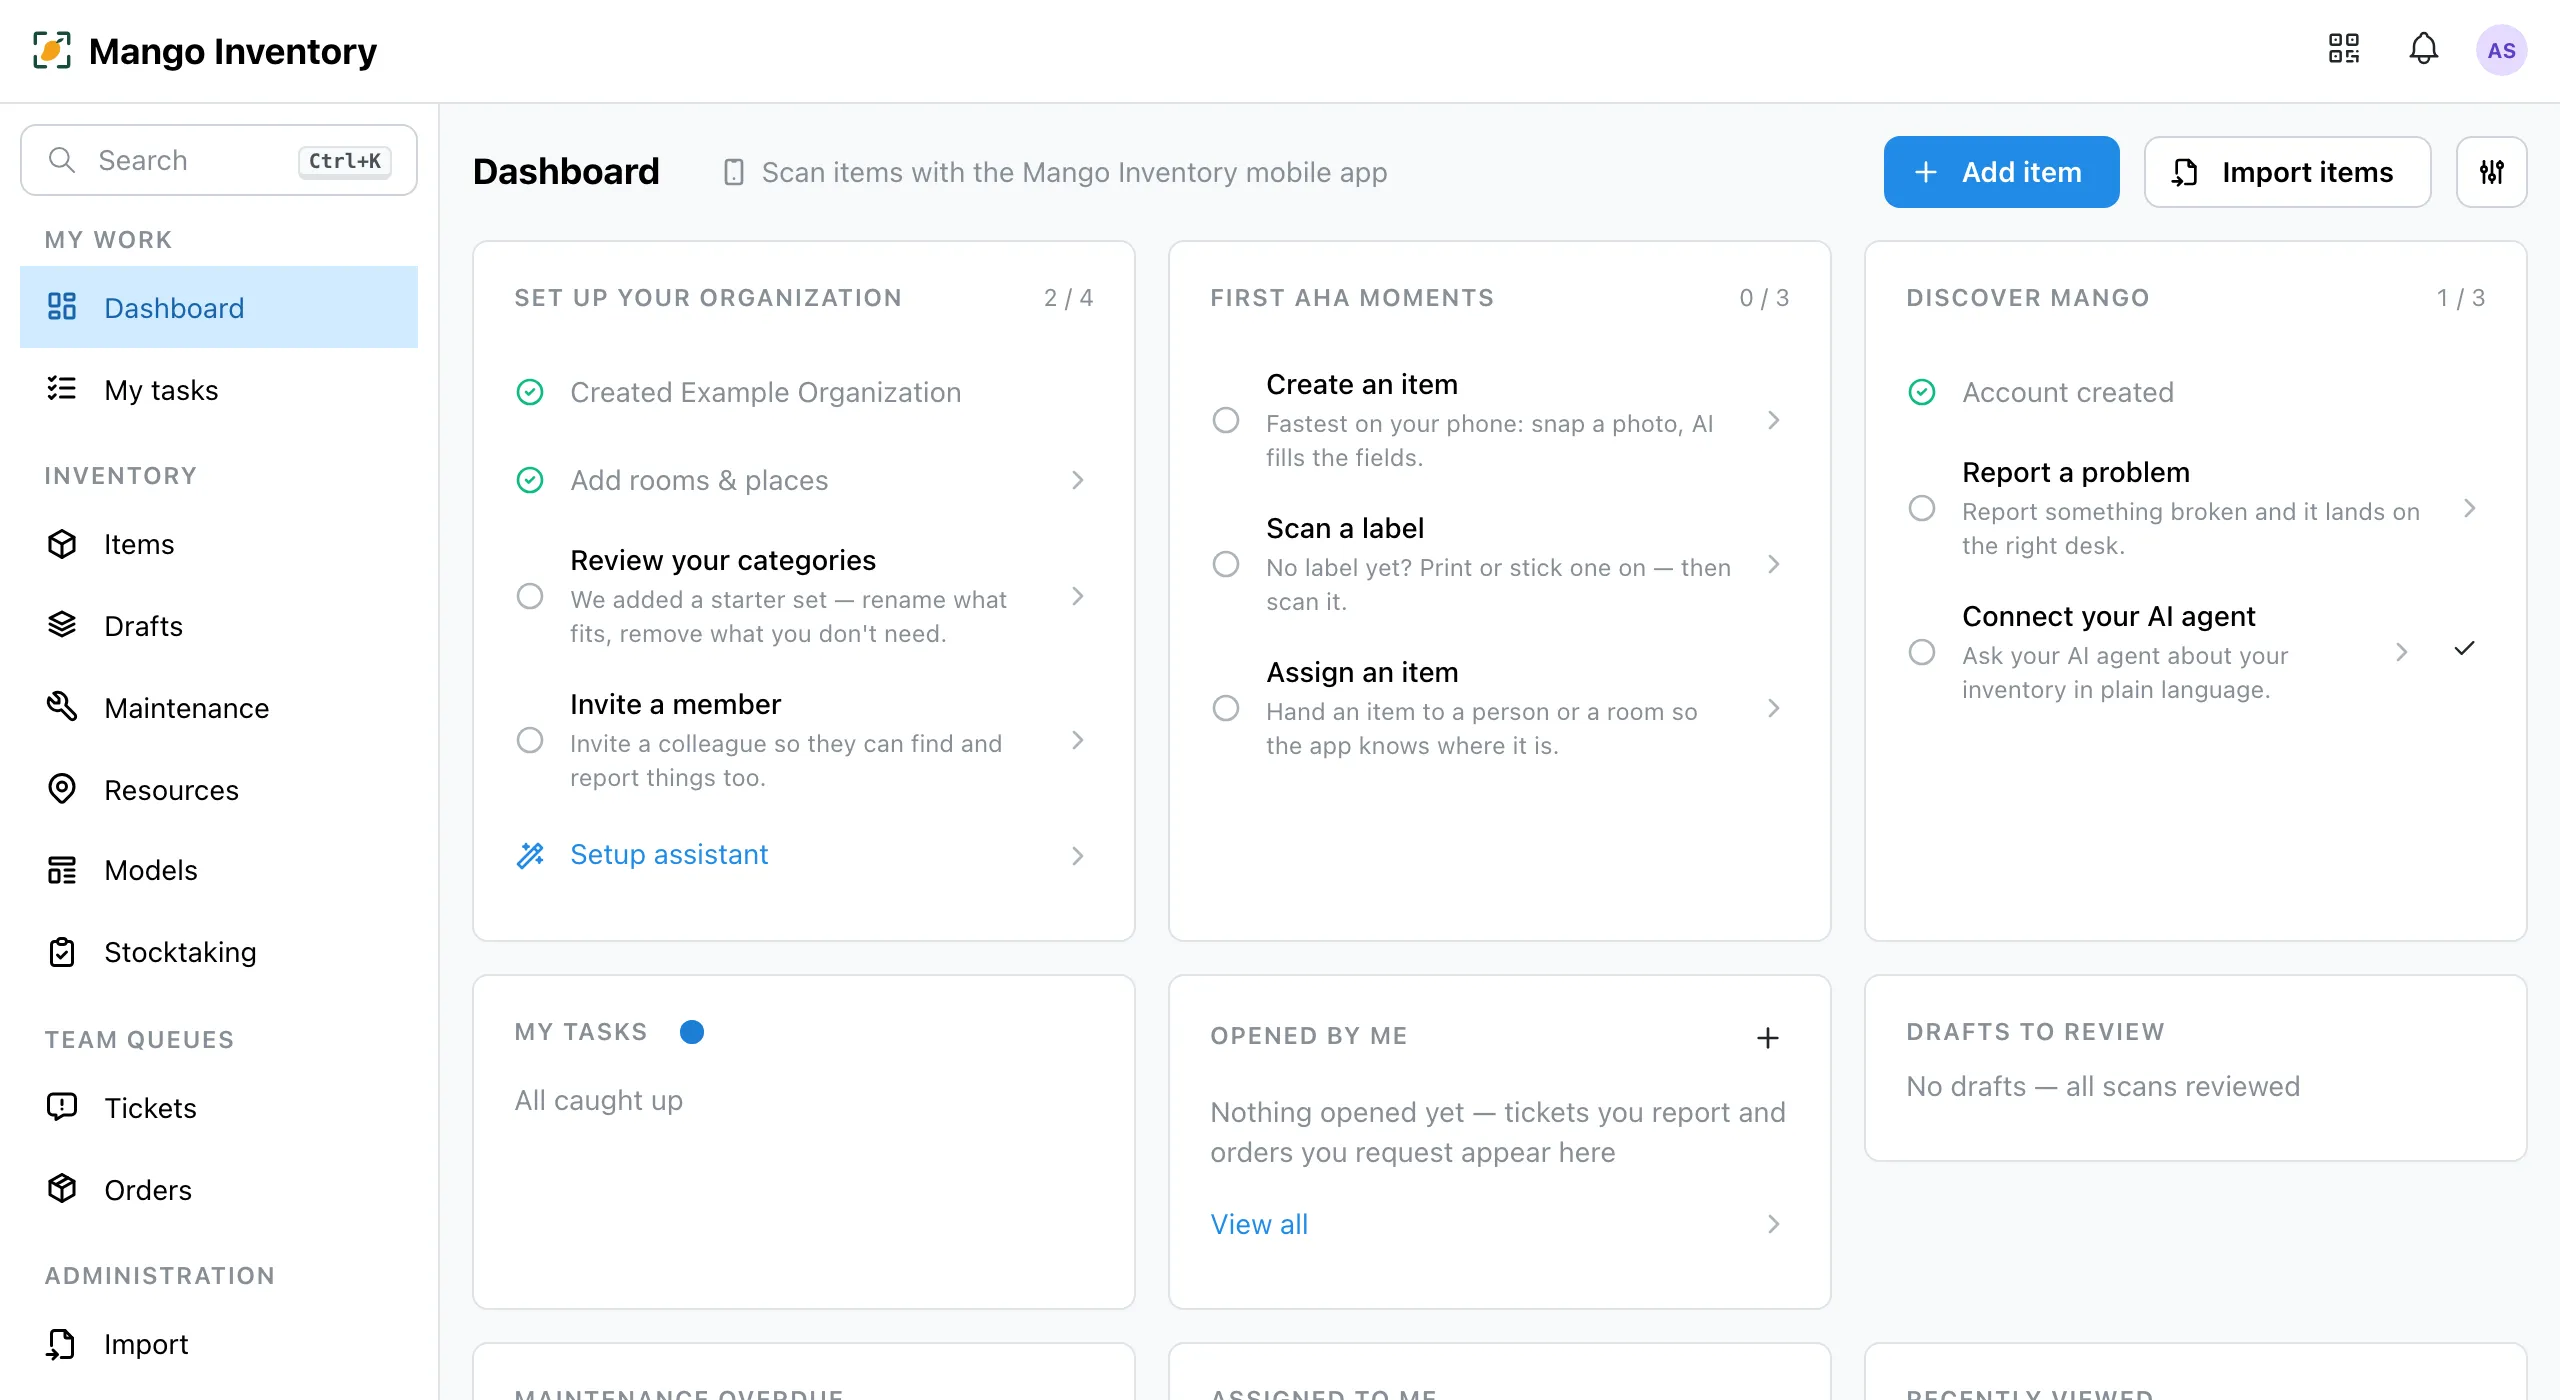
Task: Click the '0 / 3' Aha moments counter
Action: pos(1764,298)
